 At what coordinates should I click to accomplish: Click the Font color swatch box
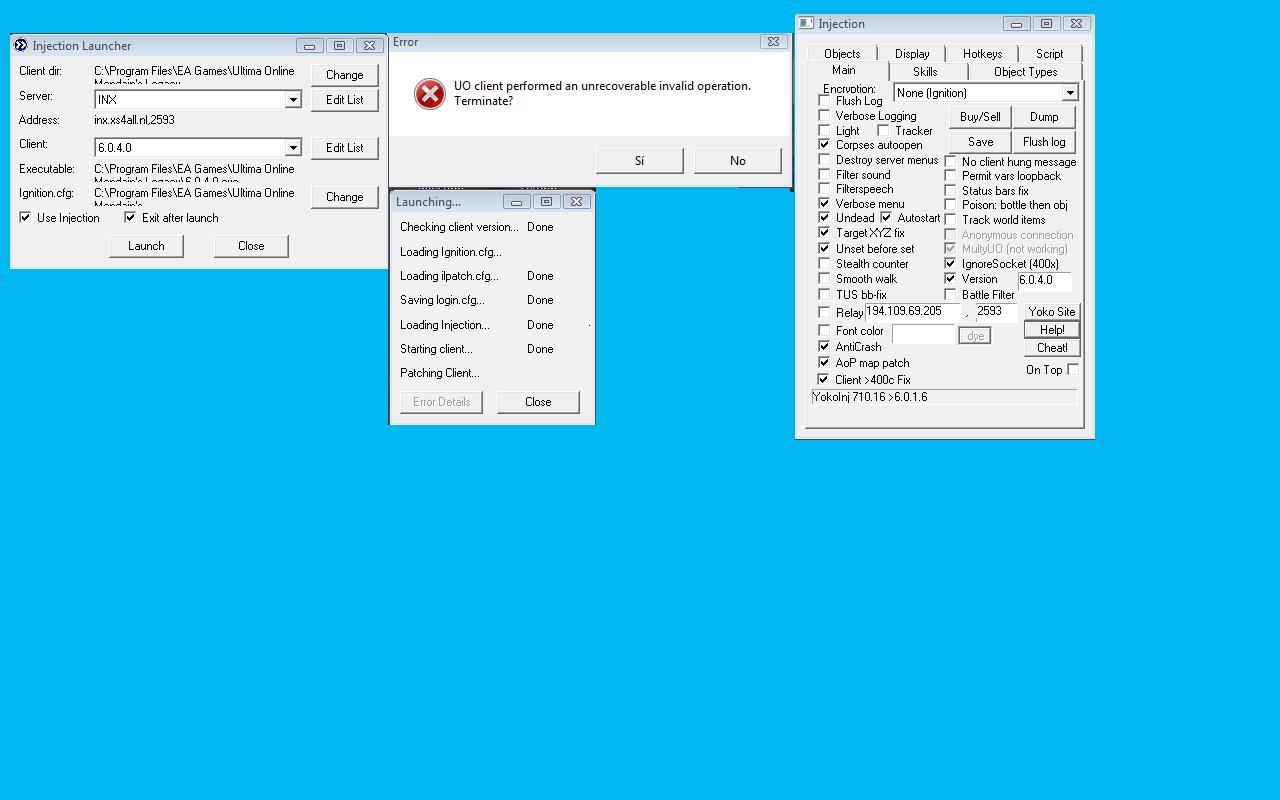click(x=922, y=334)
